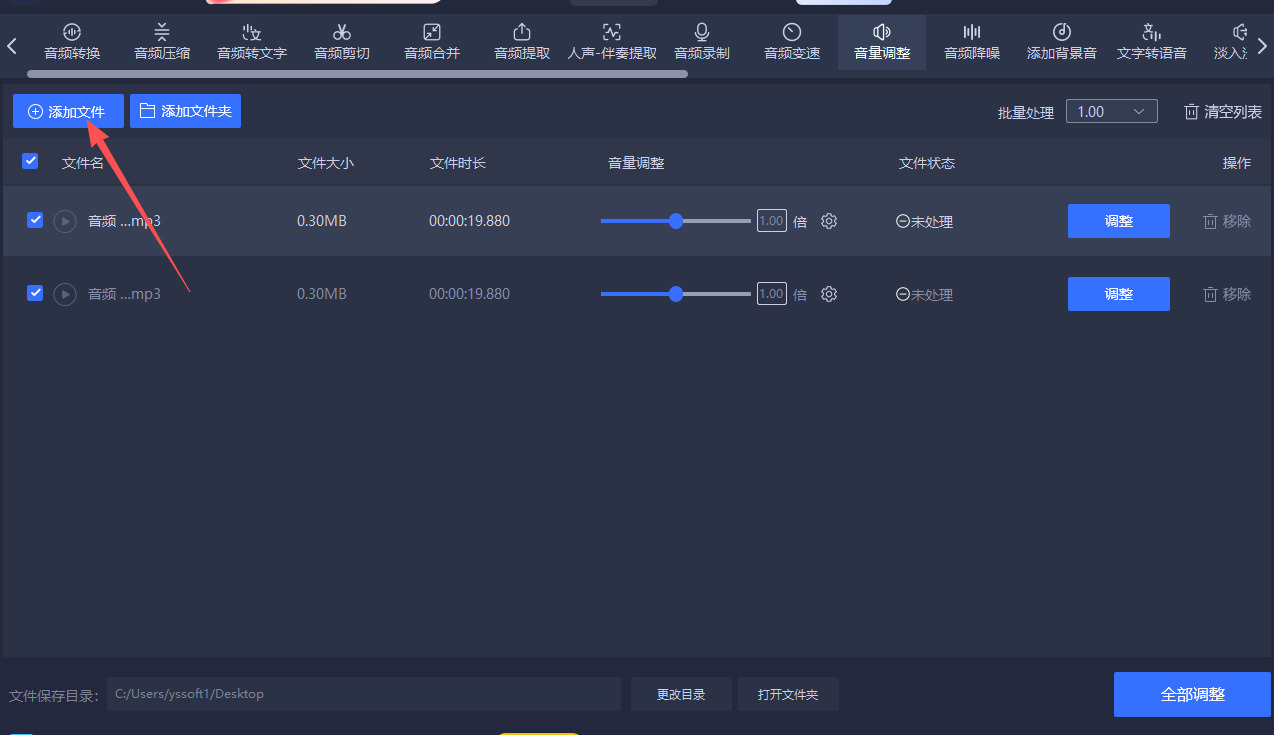Screen dimensions: 1274x735
Task: Click the save directory path field
Action: point(364,694)
